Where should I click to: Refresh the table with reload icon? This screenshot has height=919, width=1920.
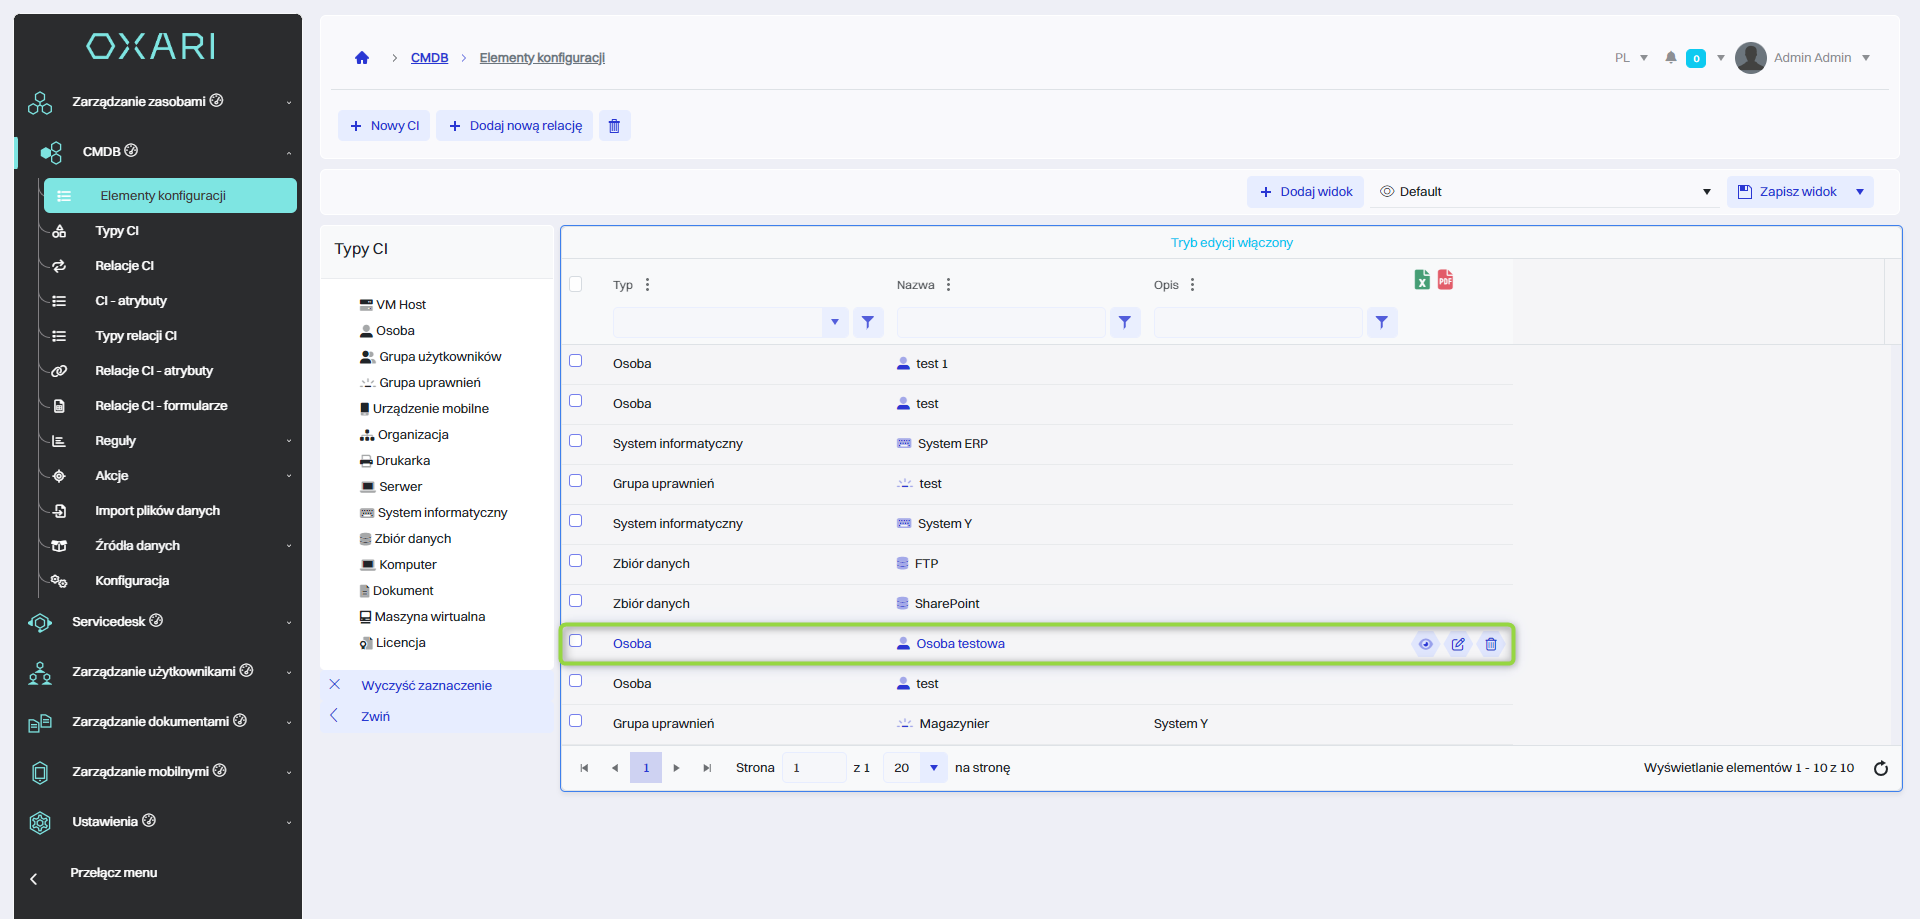pos(1880,768)
